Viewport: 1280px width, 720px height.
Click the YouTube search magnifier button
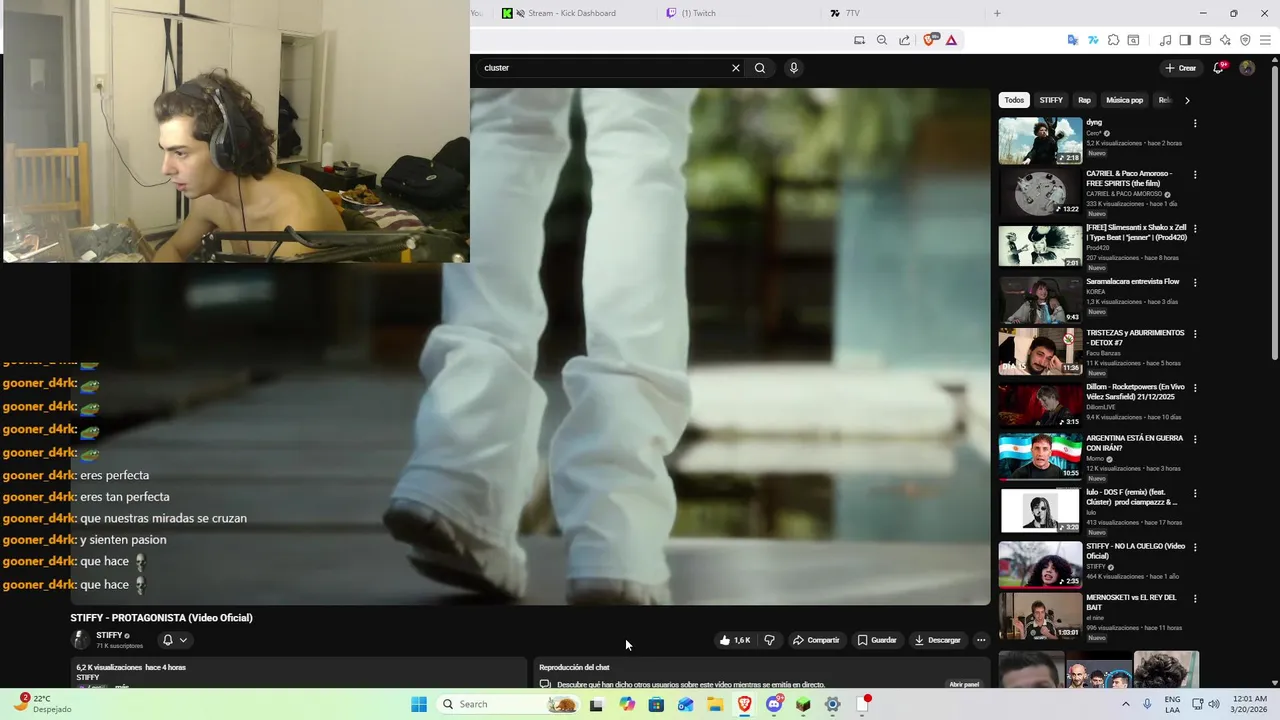click(760, 68)
